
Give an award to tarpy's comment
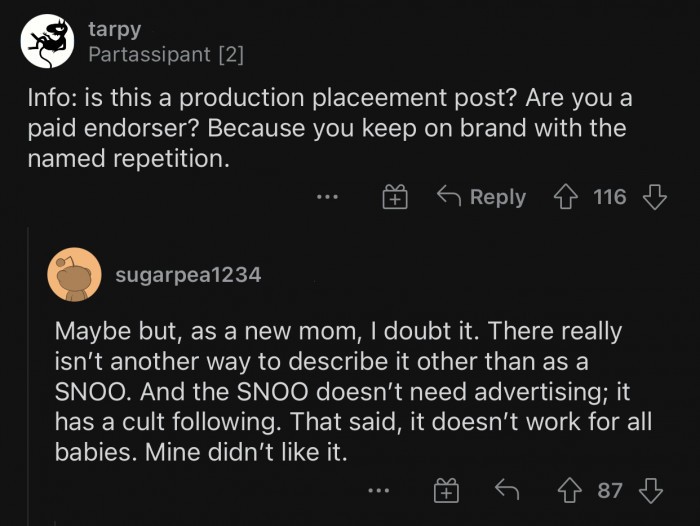(395, 196)
